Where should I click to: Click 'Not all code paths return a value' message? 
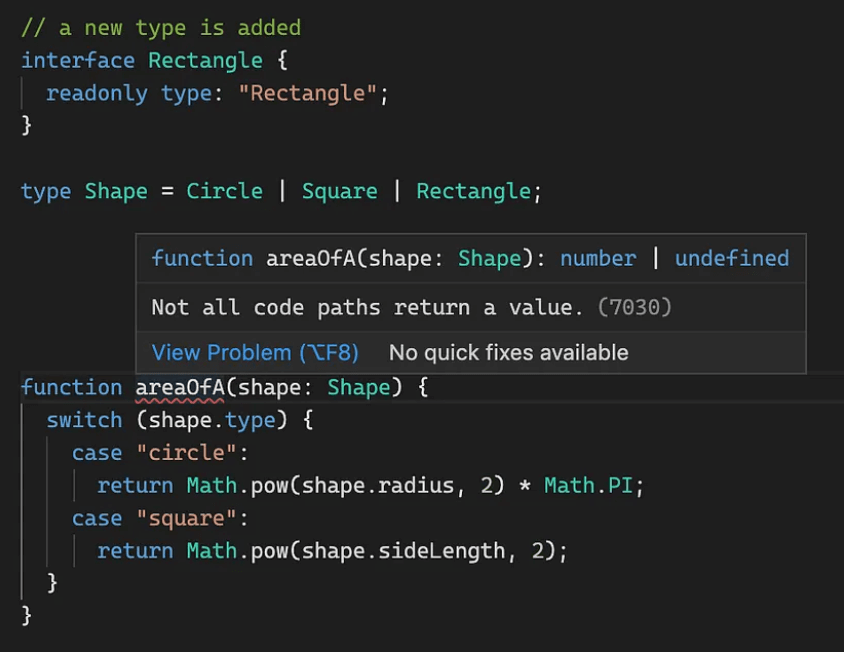coord(366,307)
